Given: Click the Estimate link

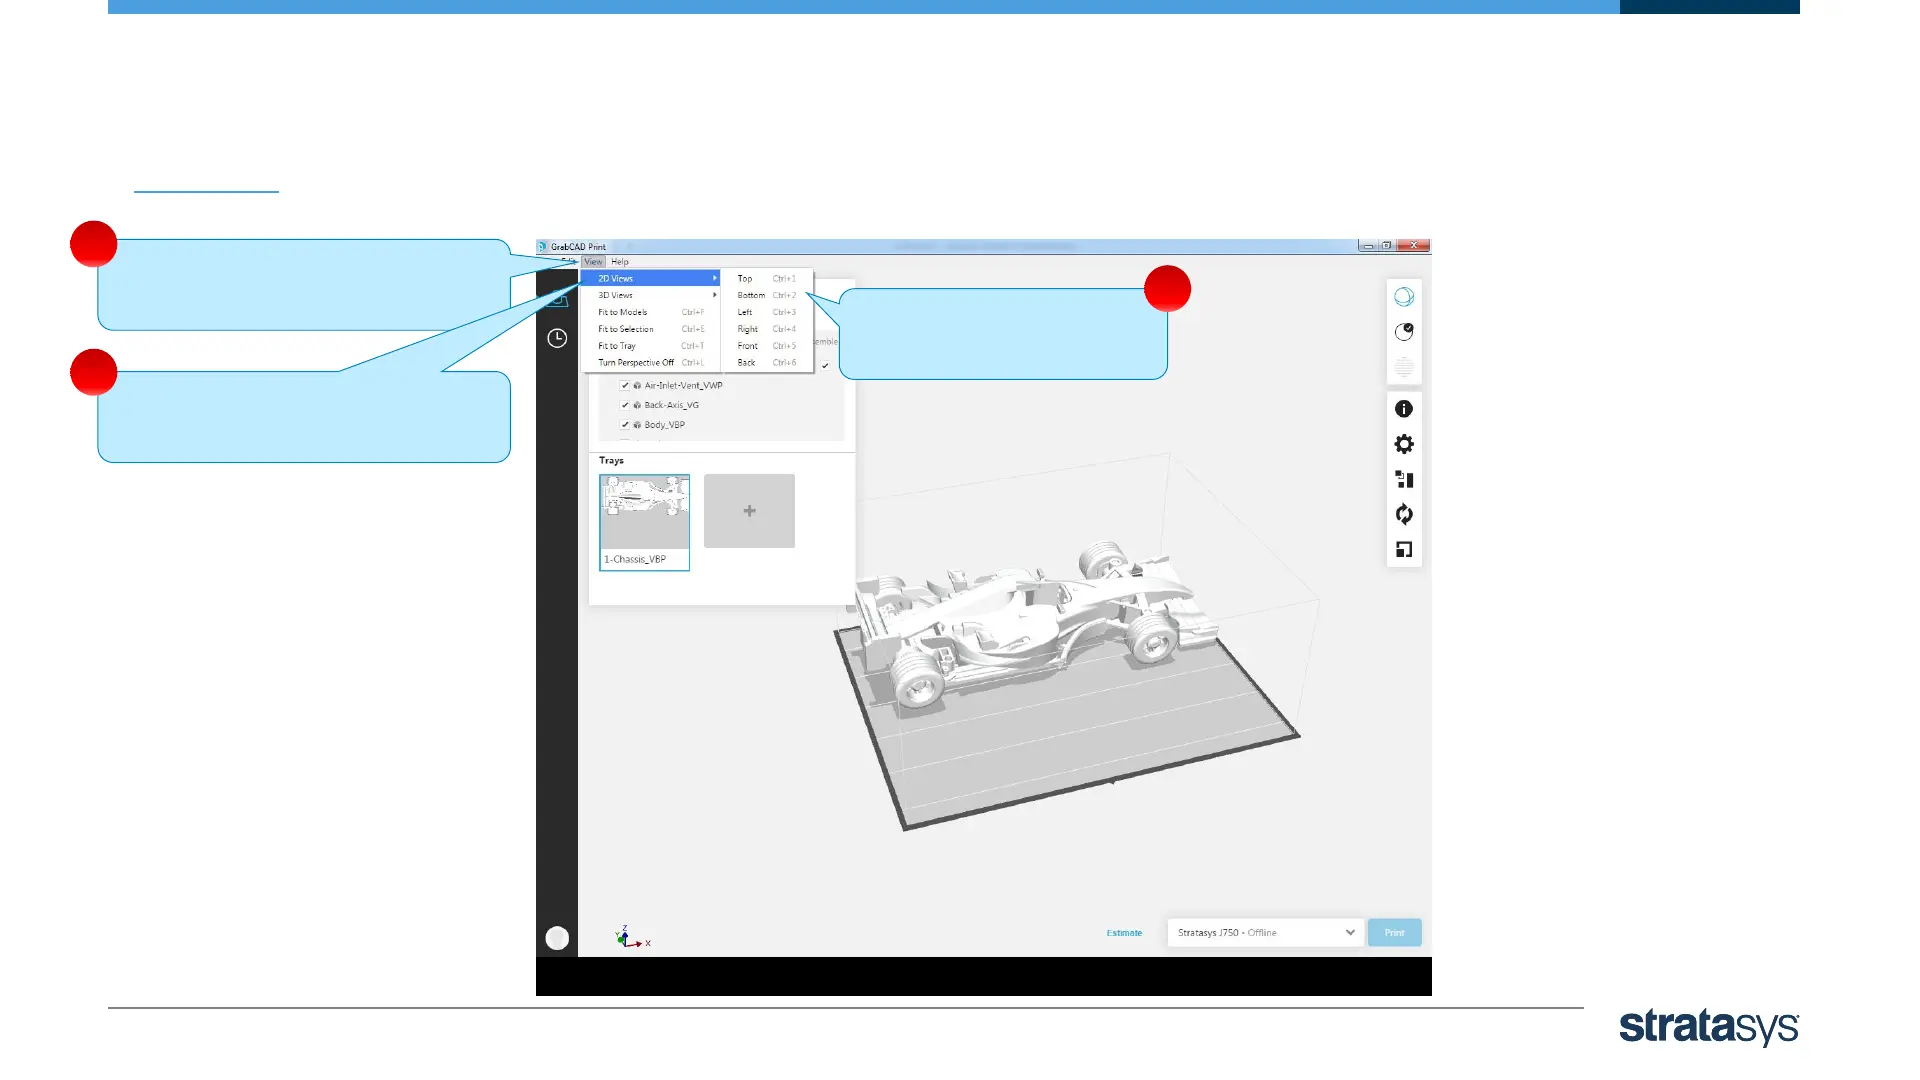Looking at the screenshot, I should coord(1124,933).
